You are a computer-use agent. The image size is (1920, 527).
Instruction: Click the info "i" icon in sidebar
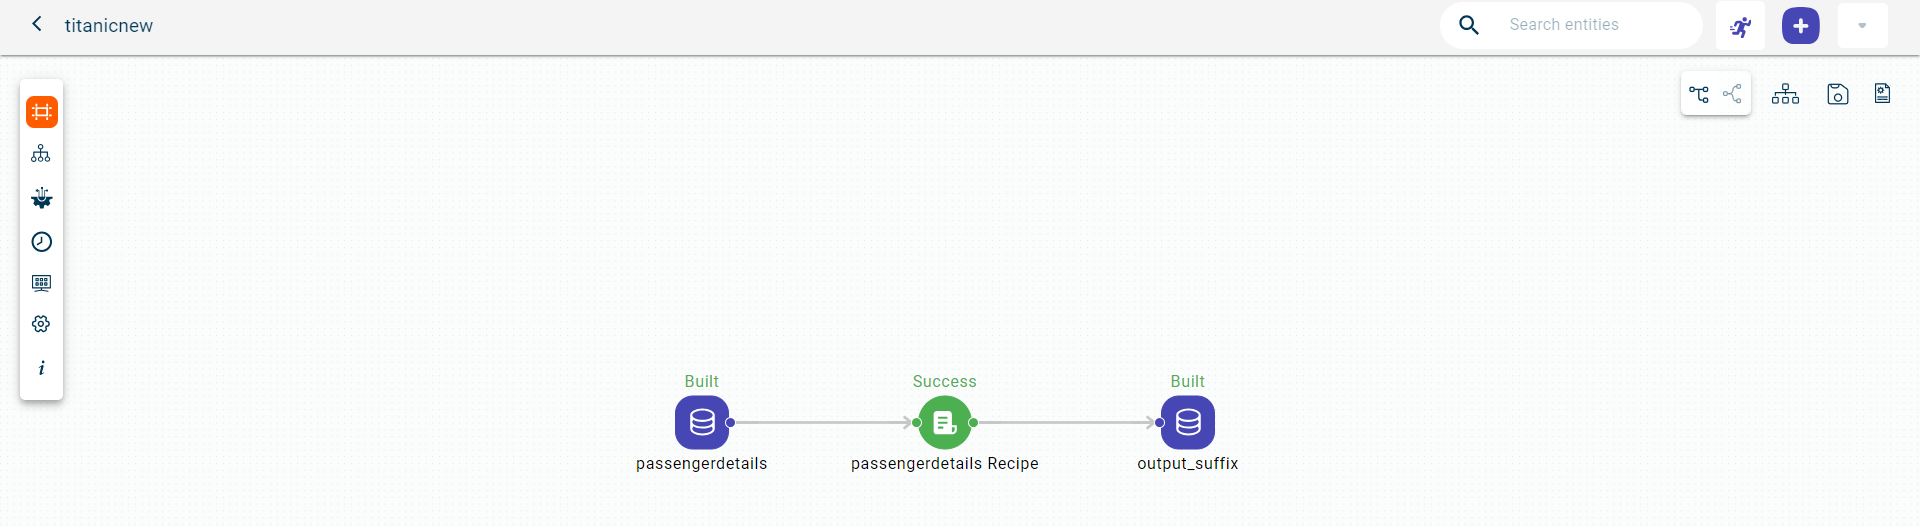[41, 368]
